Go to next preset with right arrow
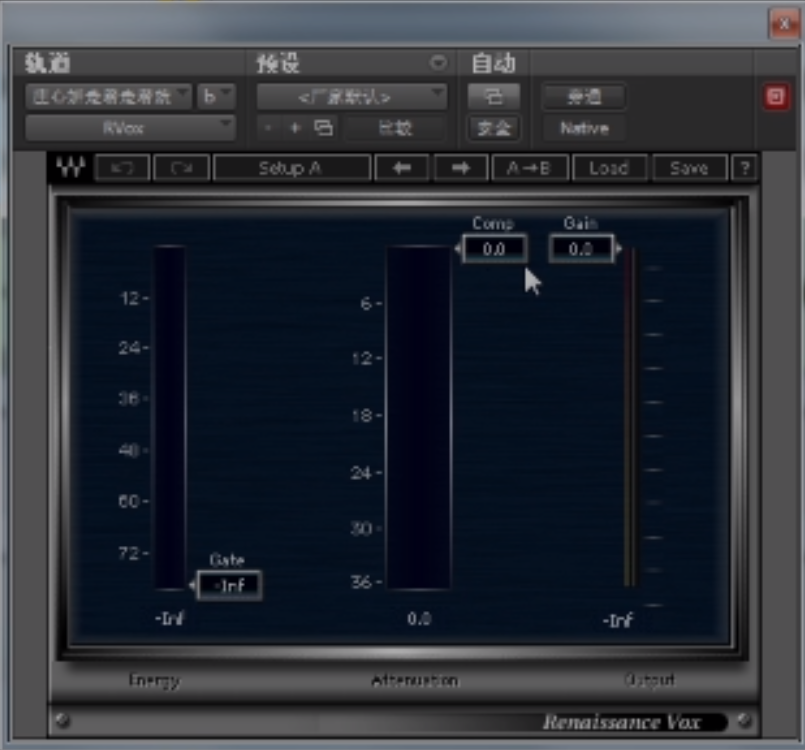805x750 pixels. coord(460,168)
